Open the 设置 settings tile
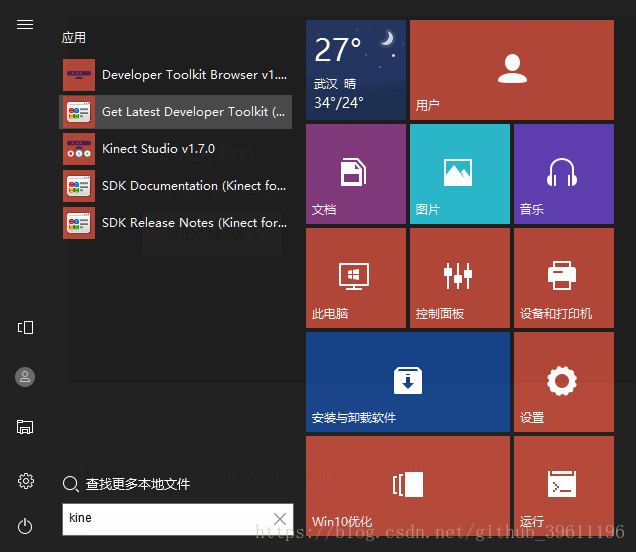The height and width of the screenshot is (552, 636). coord(564,382)
